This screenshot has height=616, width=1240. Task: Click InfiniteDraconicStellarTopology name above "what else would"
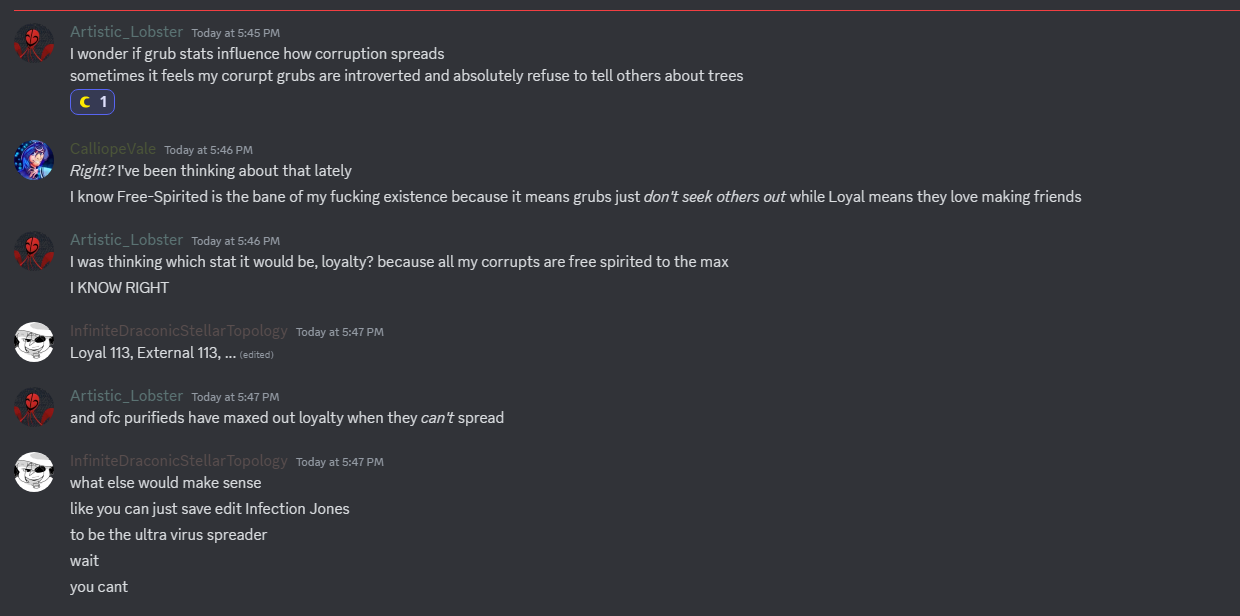[x=178, y=461]
